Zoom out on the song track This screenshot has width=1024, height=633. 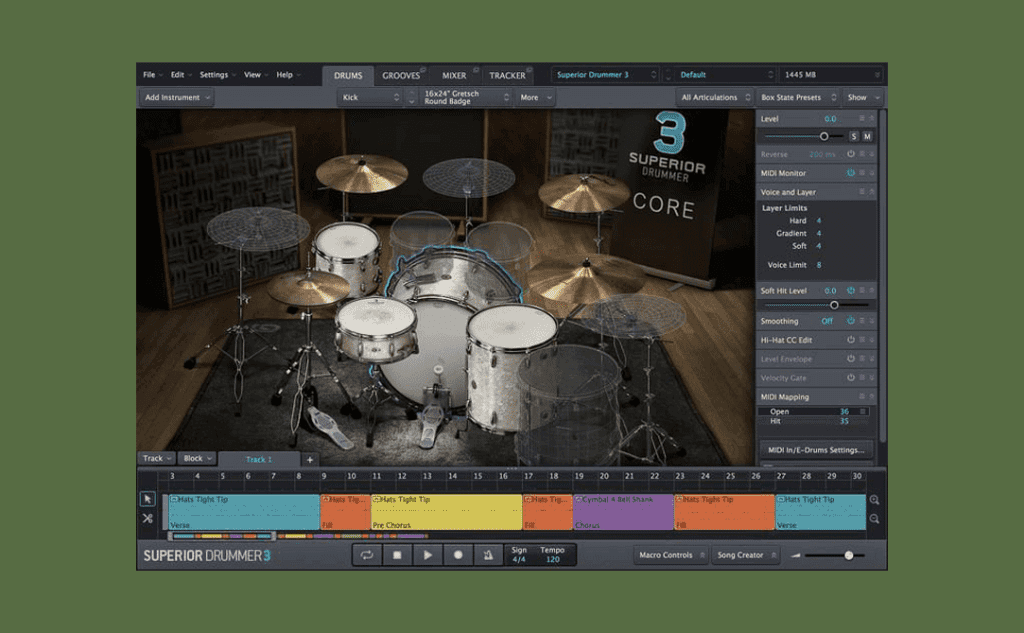pos(874,519)
